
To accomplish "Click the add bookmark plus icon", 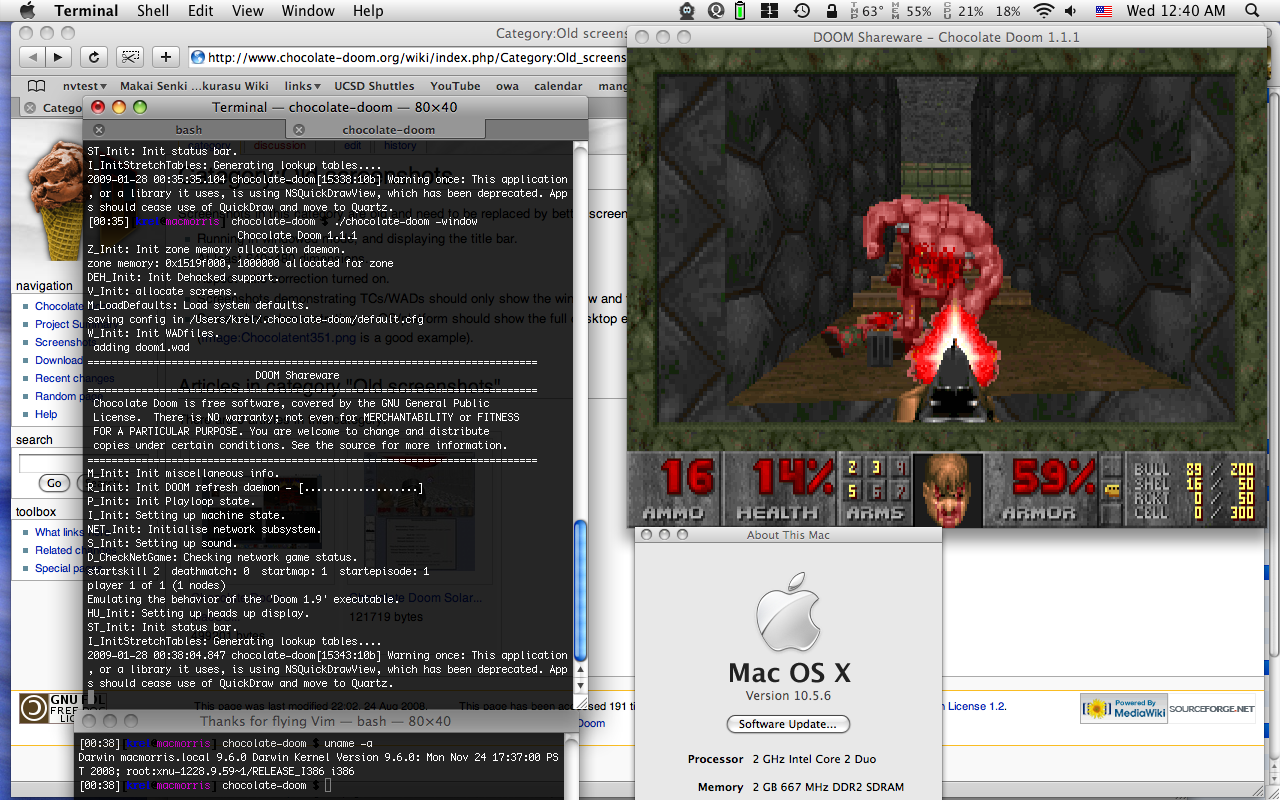I will click(x=166, y=57).
